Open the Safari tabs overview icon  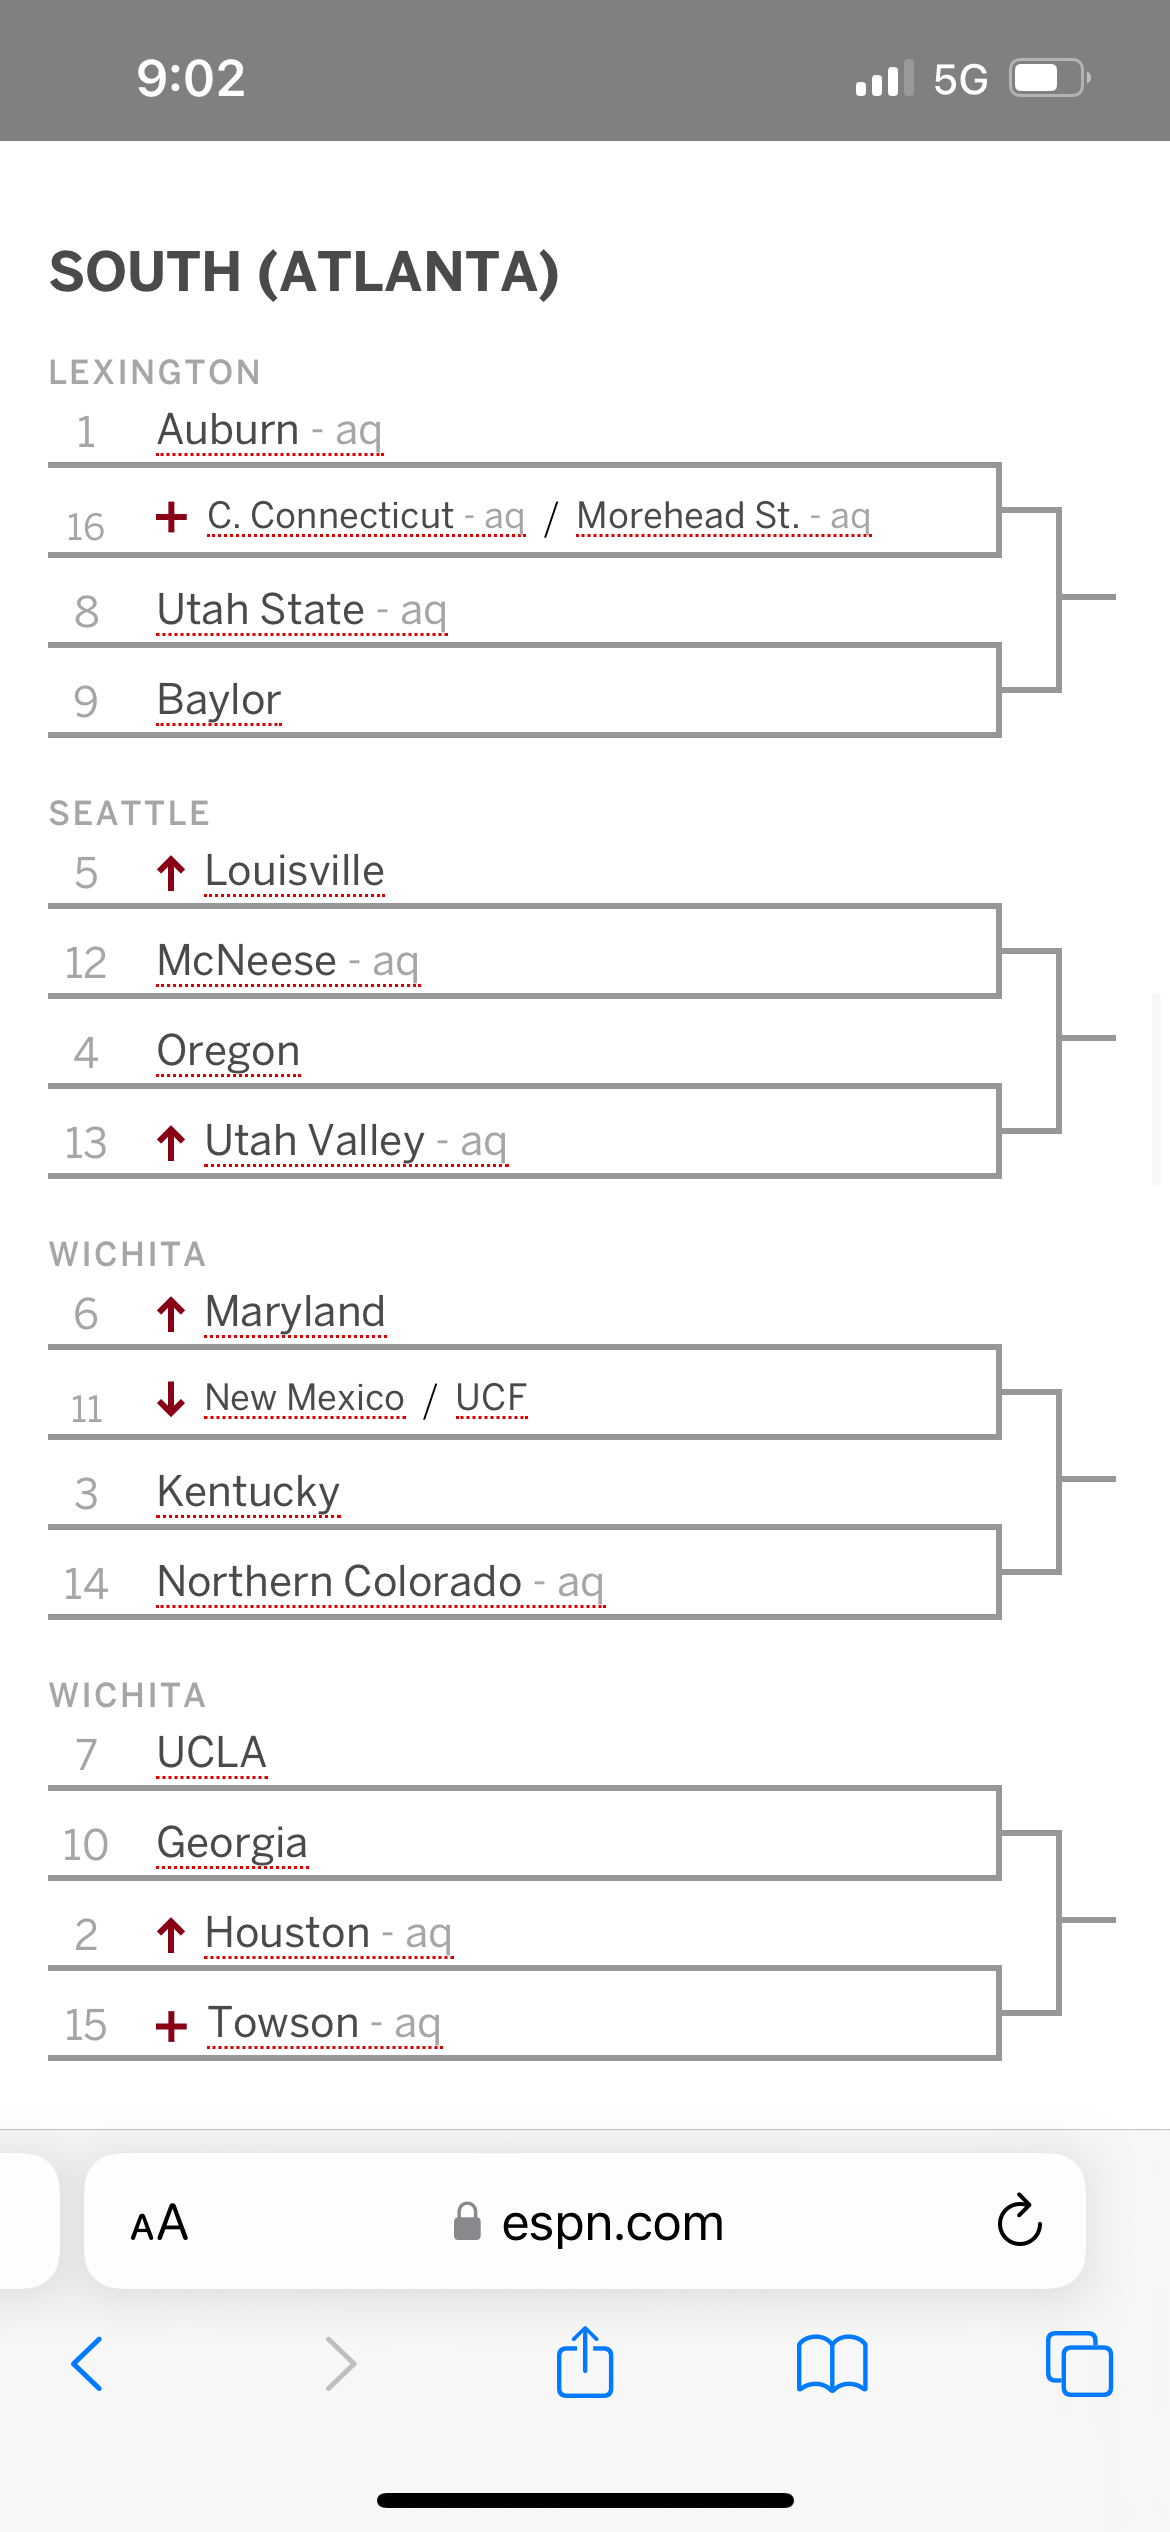pos(1078,2364)
